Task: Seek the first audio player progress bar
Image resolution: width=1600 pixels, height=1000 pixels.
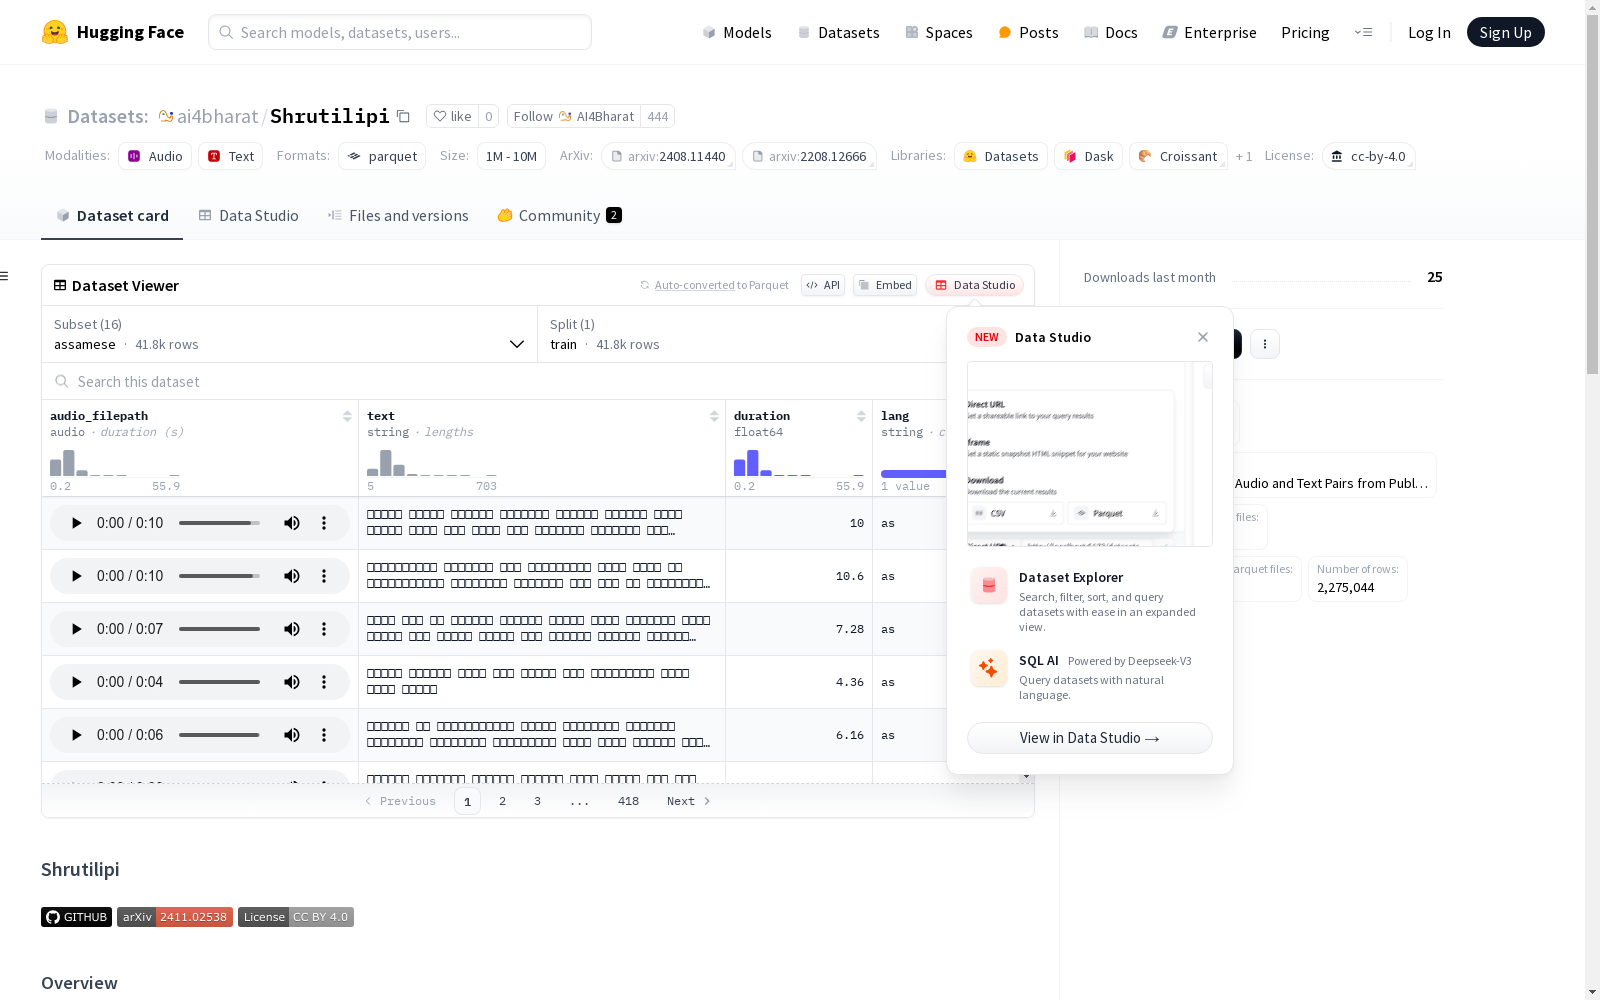Action: click(x=219, y=523)
